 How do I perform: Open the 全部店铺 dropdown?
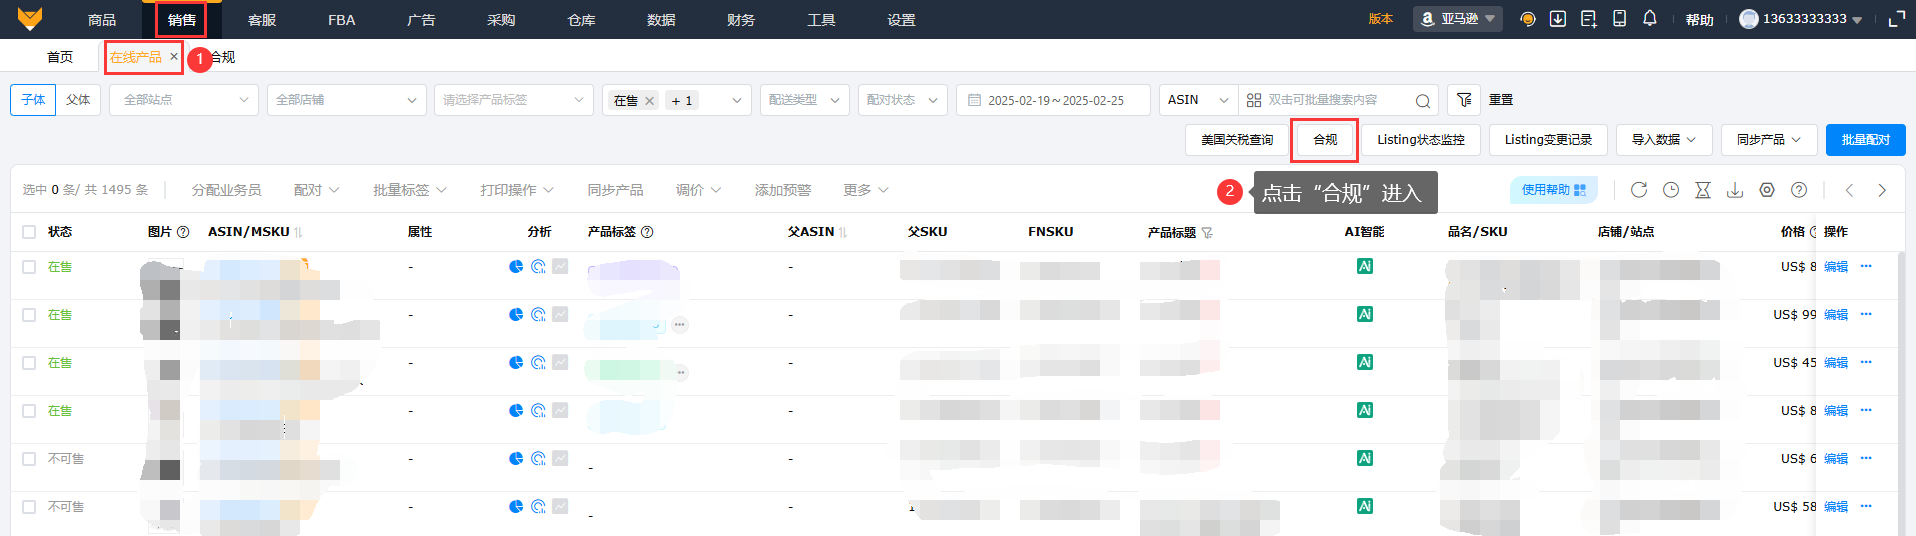346,100
